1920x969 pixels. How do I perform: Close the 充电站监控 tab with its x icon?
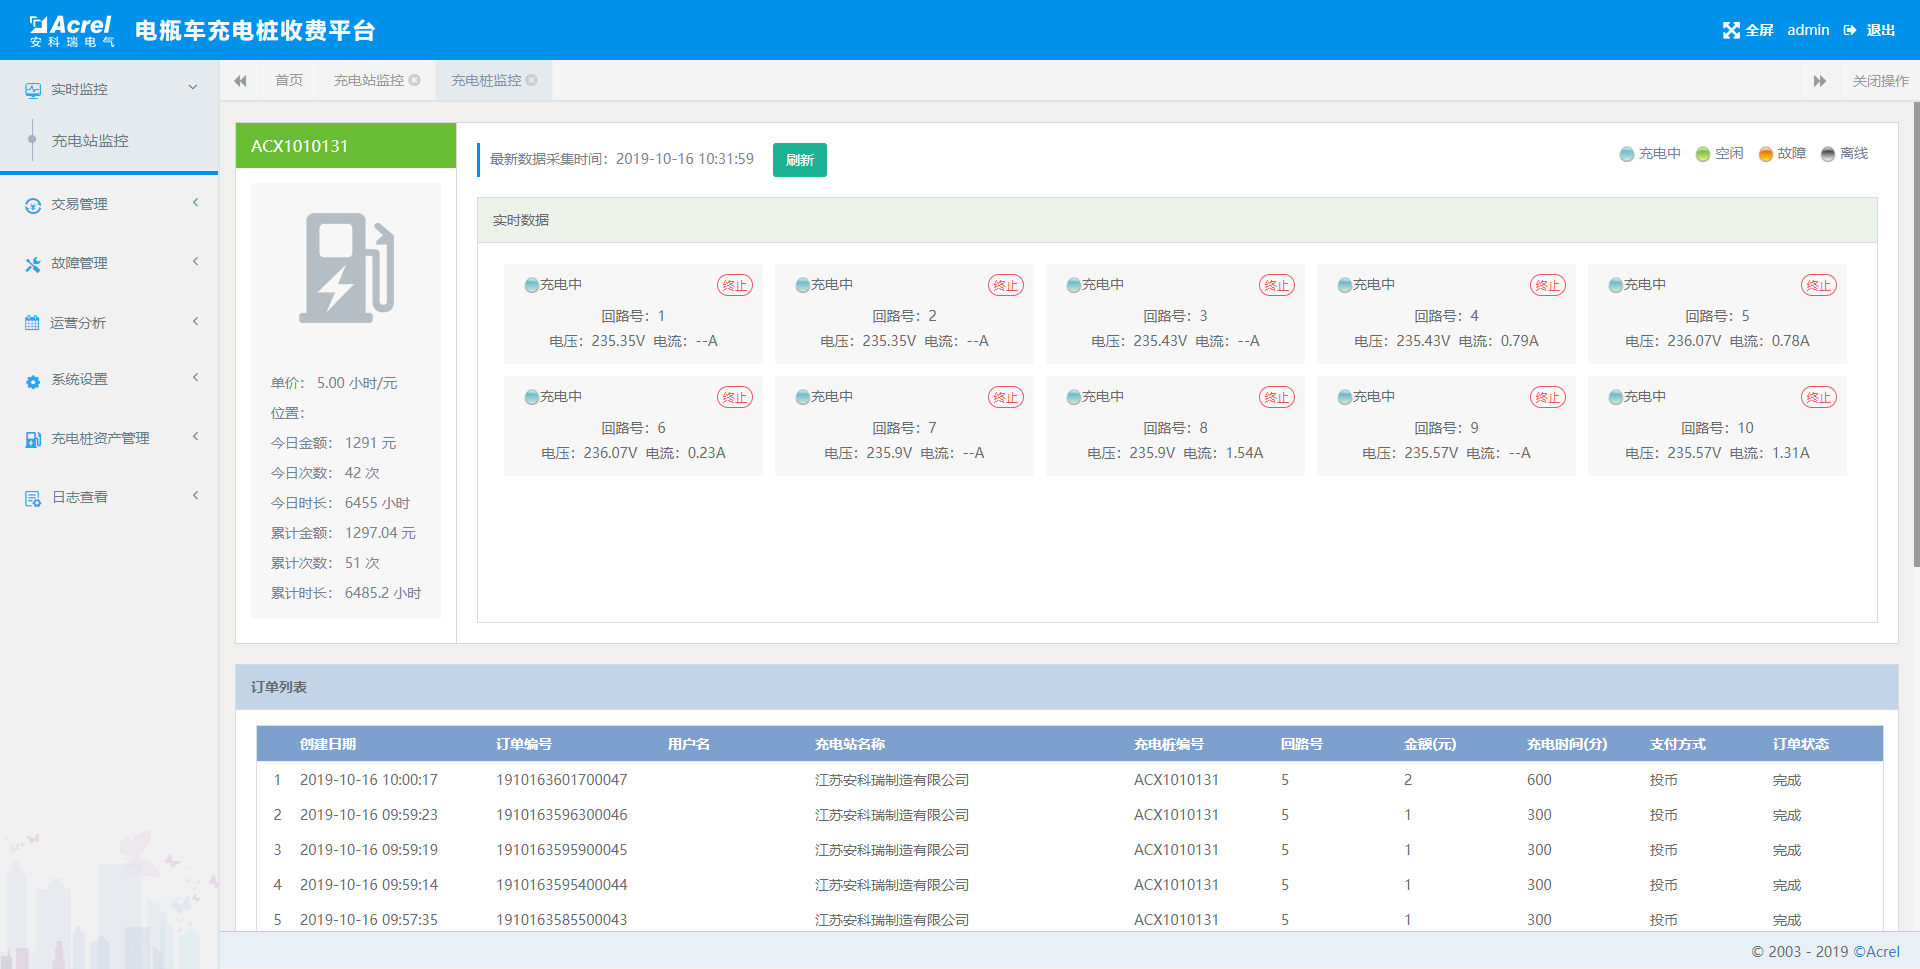[415, 80]
